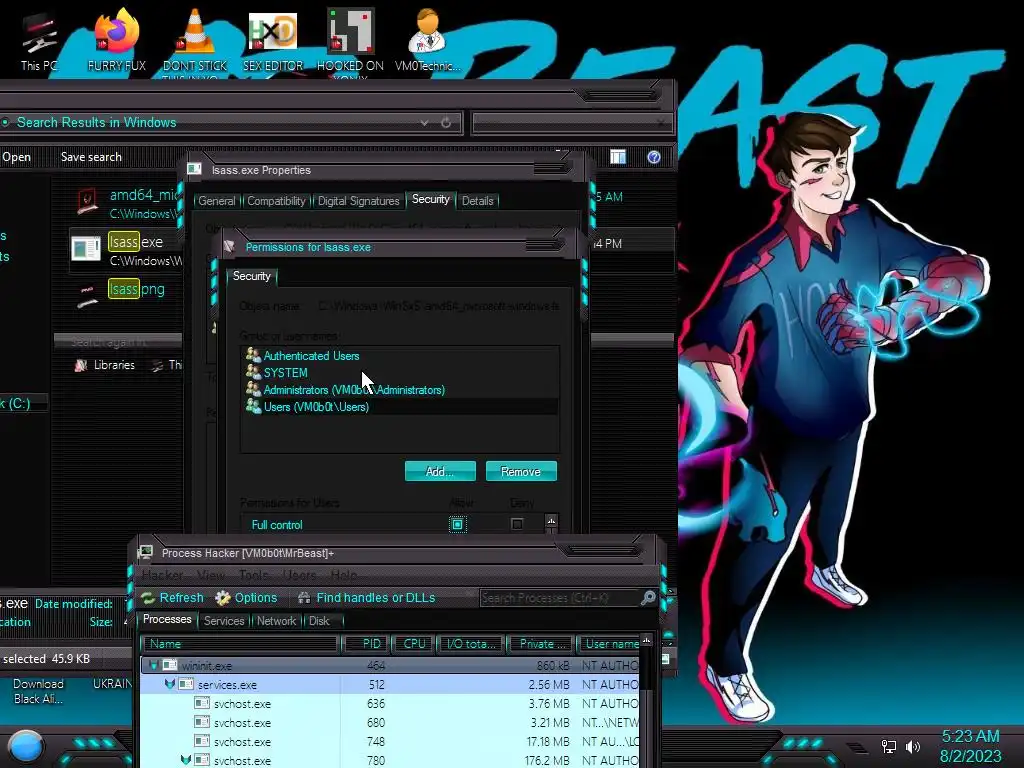Open the Tools menu in Process Hacker

click(x=253, y=575)
